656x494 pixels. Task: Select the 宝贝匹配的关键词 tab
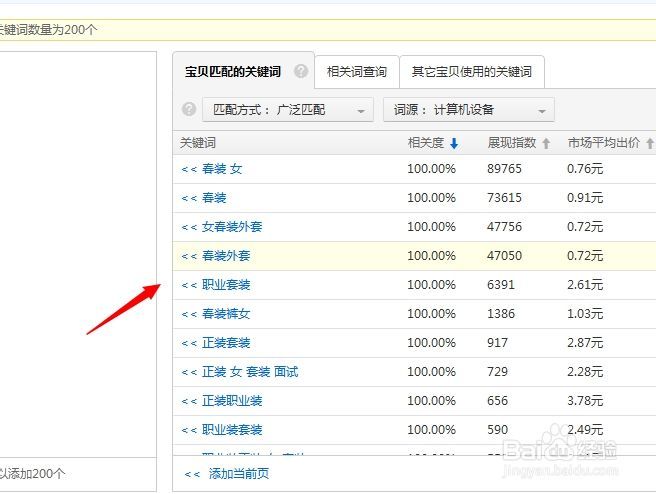233,72
